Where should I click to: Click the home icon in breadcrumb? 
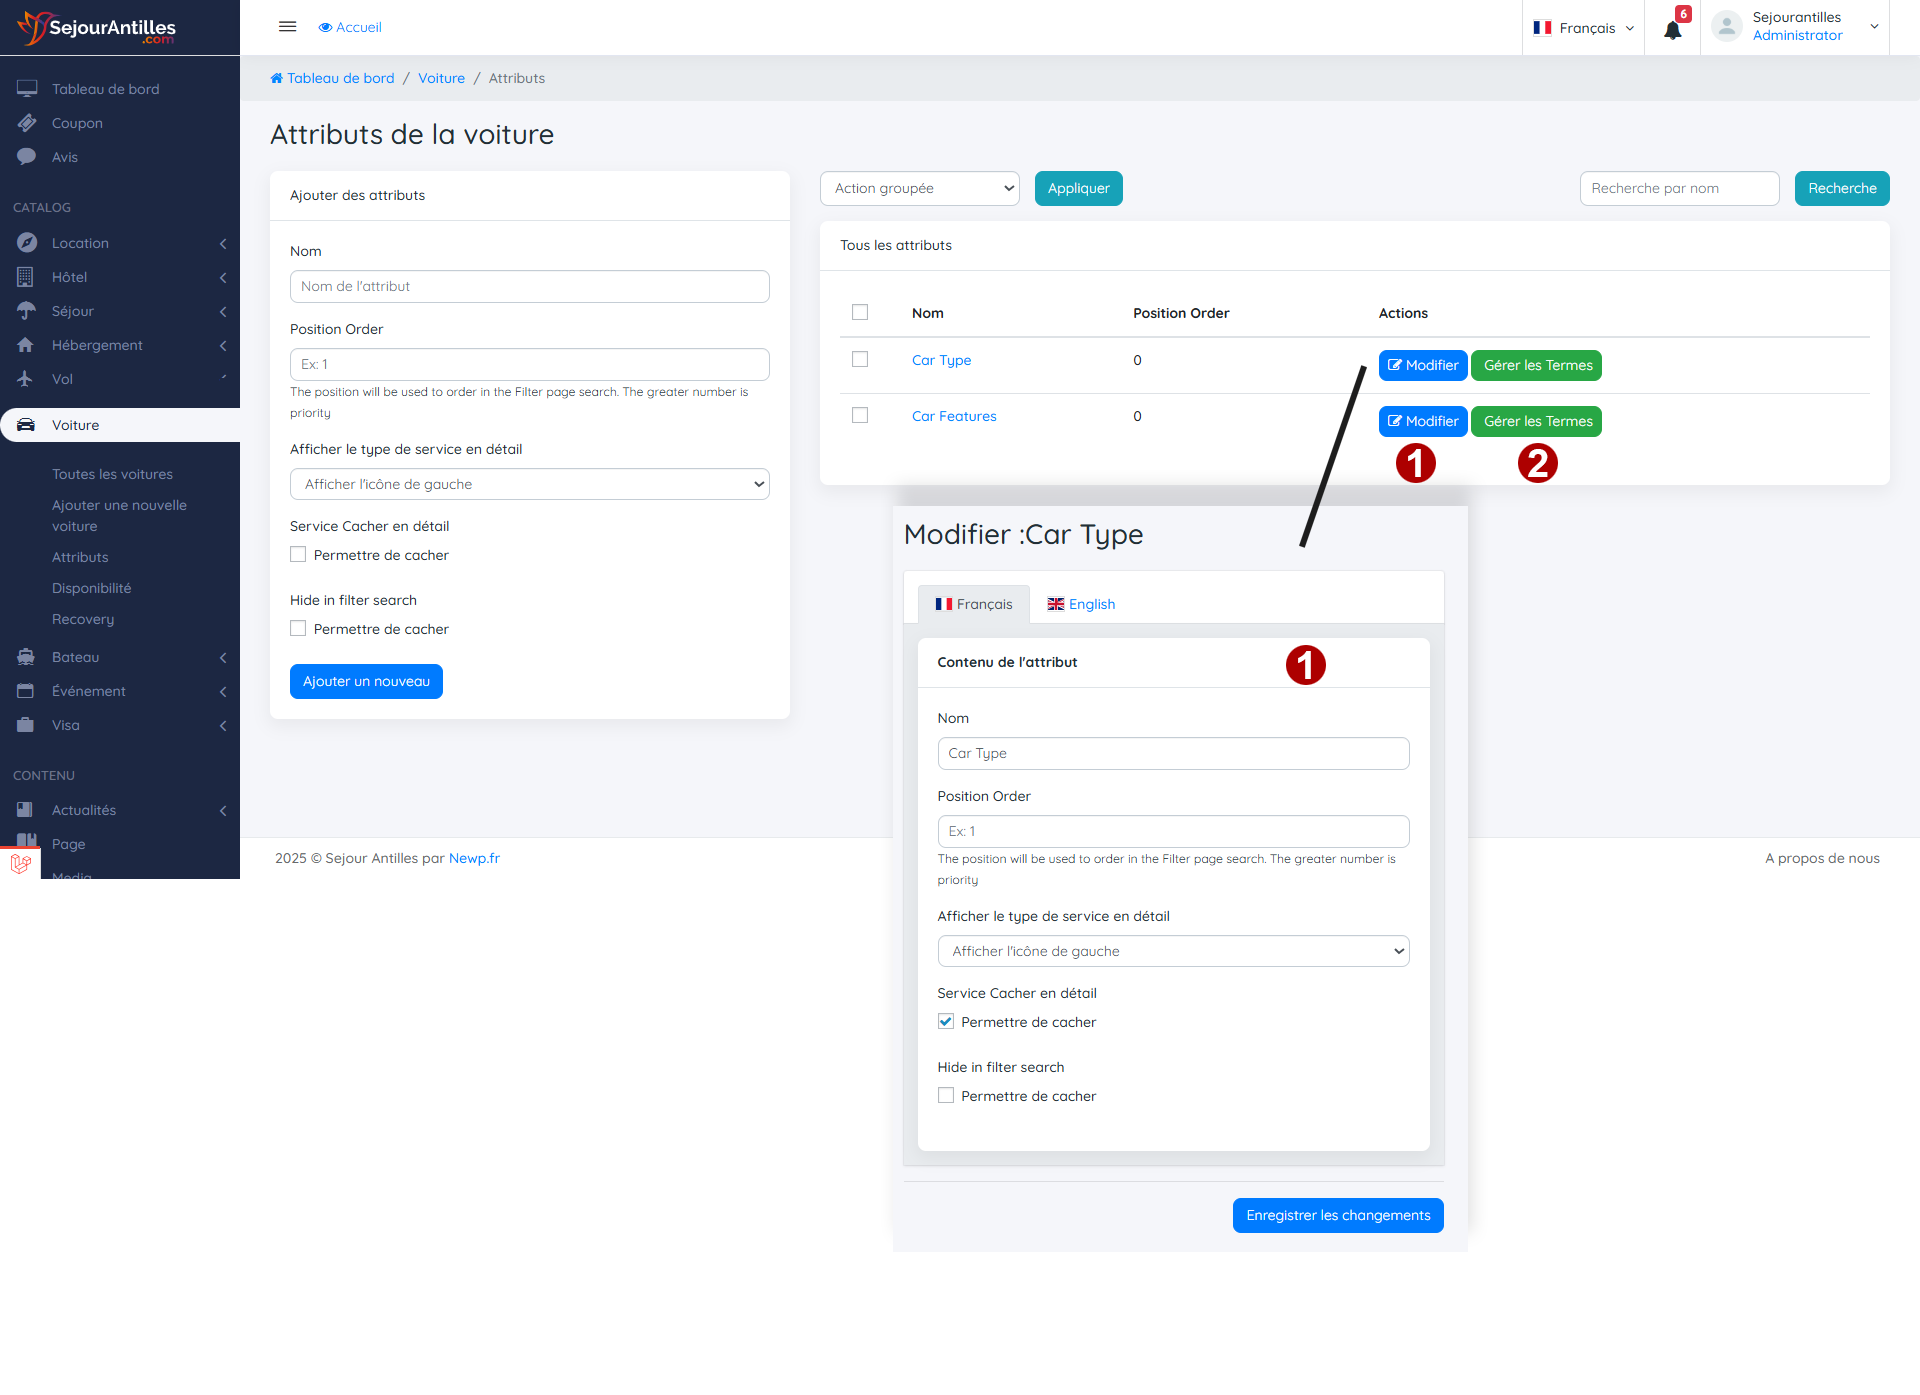(277, 78)
